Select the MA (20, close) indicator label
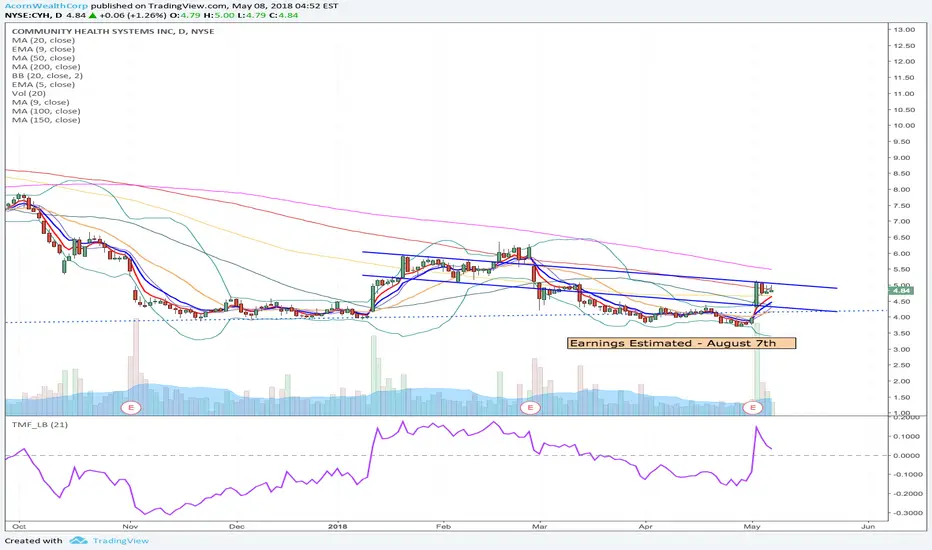The width and height of the screenshot is (932, 550). pos(43,40)
